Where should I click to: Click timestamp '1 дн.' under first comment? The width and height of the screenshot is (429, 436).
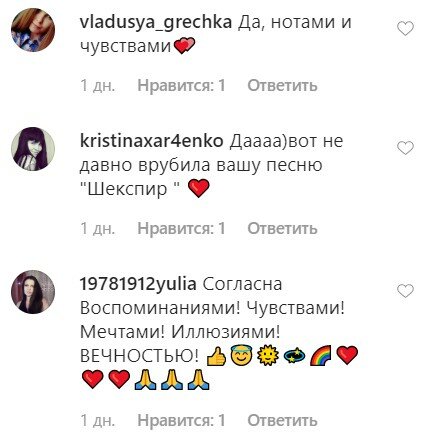(97, 86)
